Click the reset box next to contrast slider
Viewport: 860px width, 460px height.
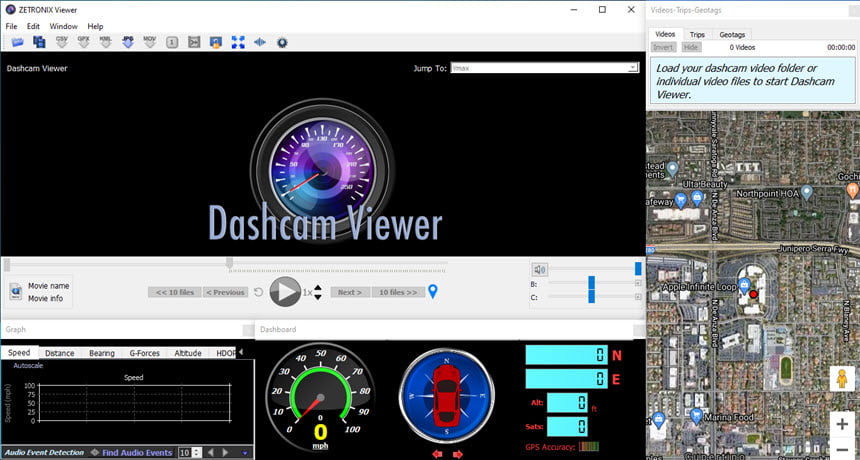[638, 297]
